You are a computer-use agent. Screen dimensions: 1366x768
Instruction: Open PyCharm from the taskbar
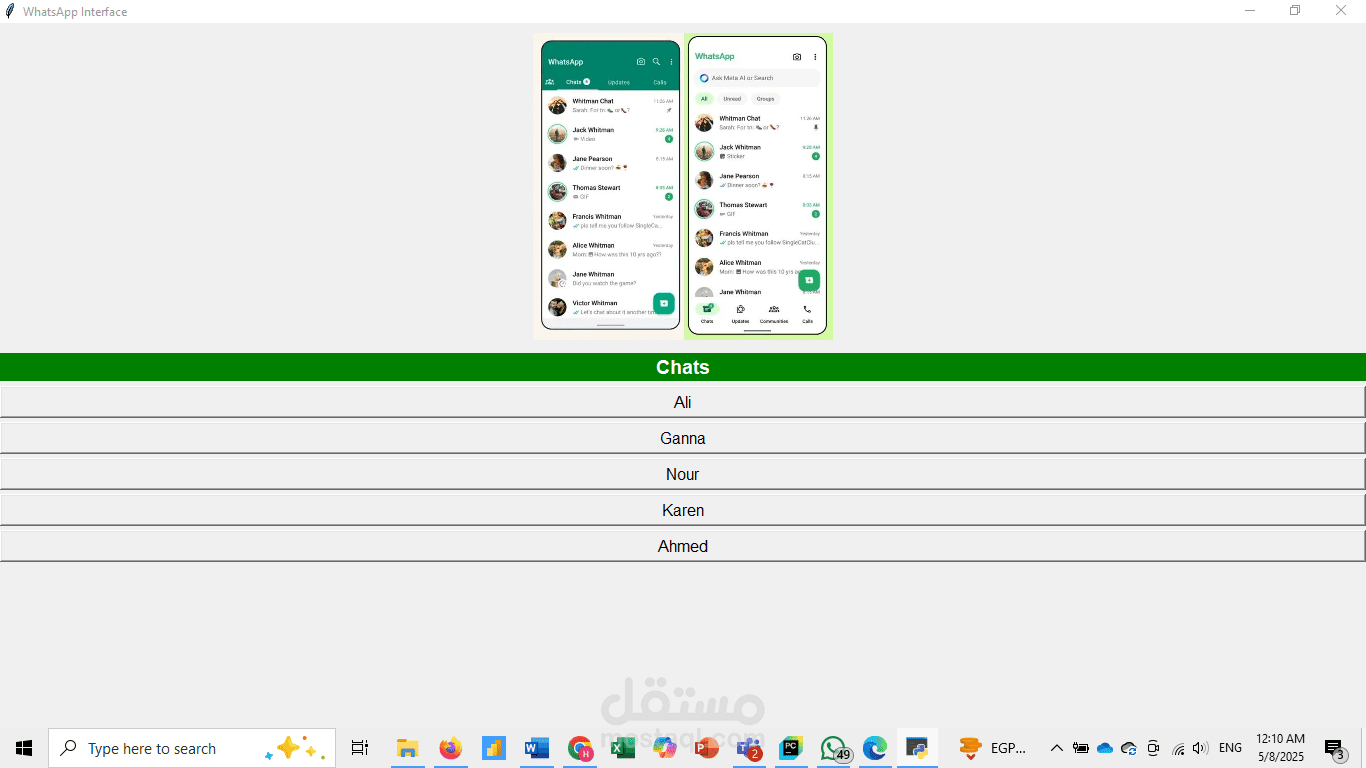[791, 748]
